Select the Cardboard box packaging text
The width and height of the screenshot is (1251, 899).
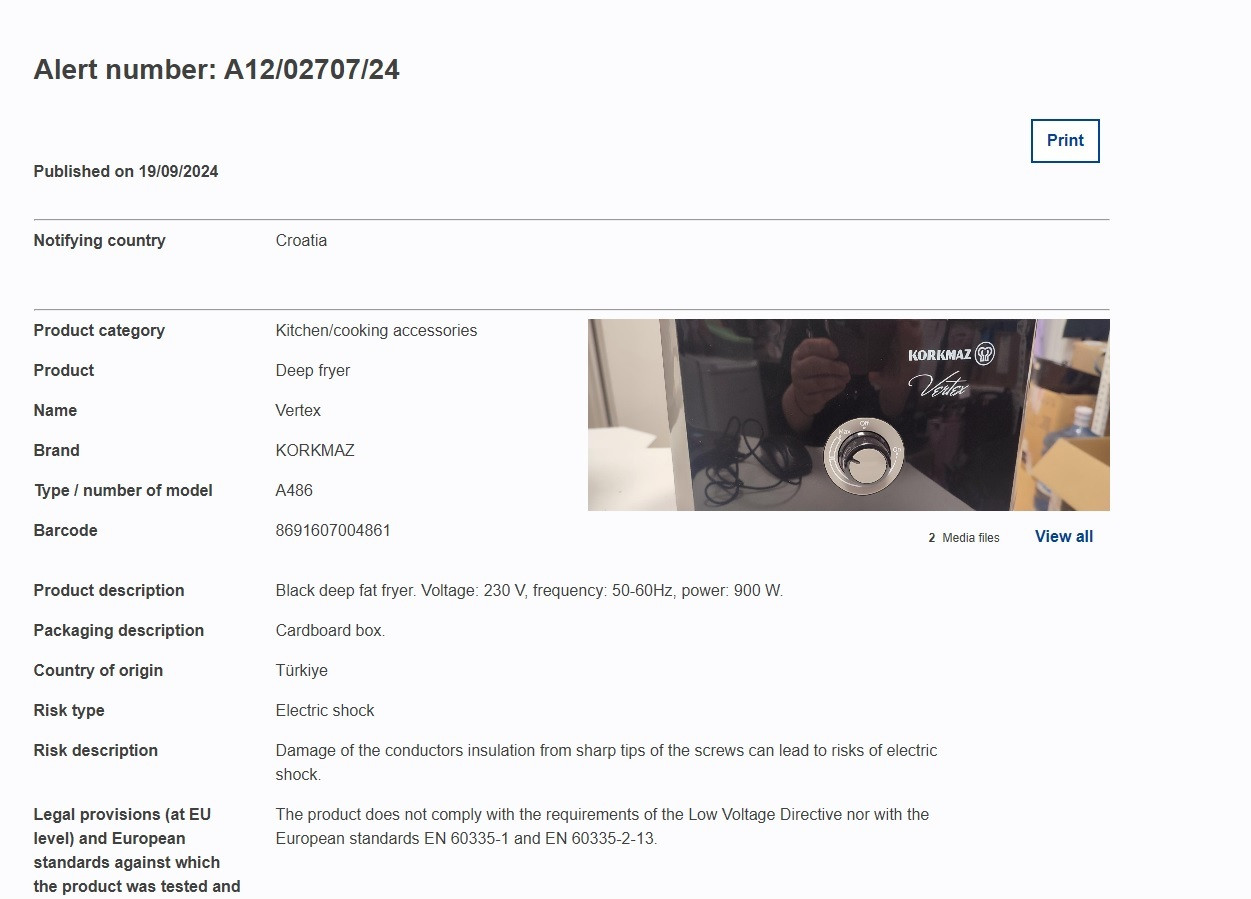[330, 631]
